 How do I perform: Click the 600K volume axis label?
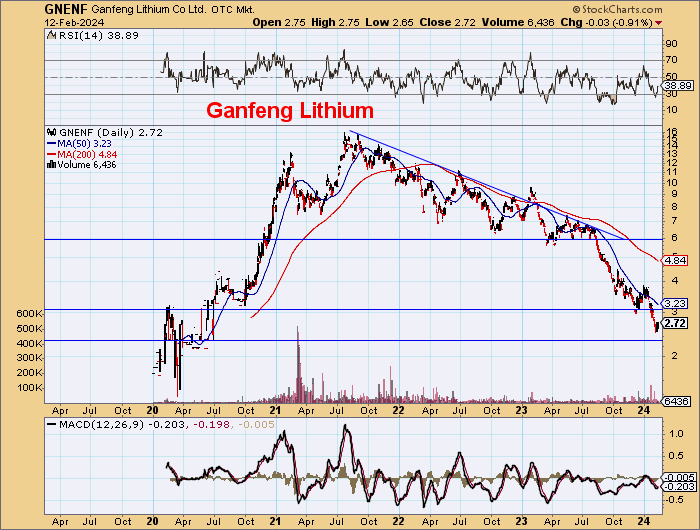pos(29,313)
